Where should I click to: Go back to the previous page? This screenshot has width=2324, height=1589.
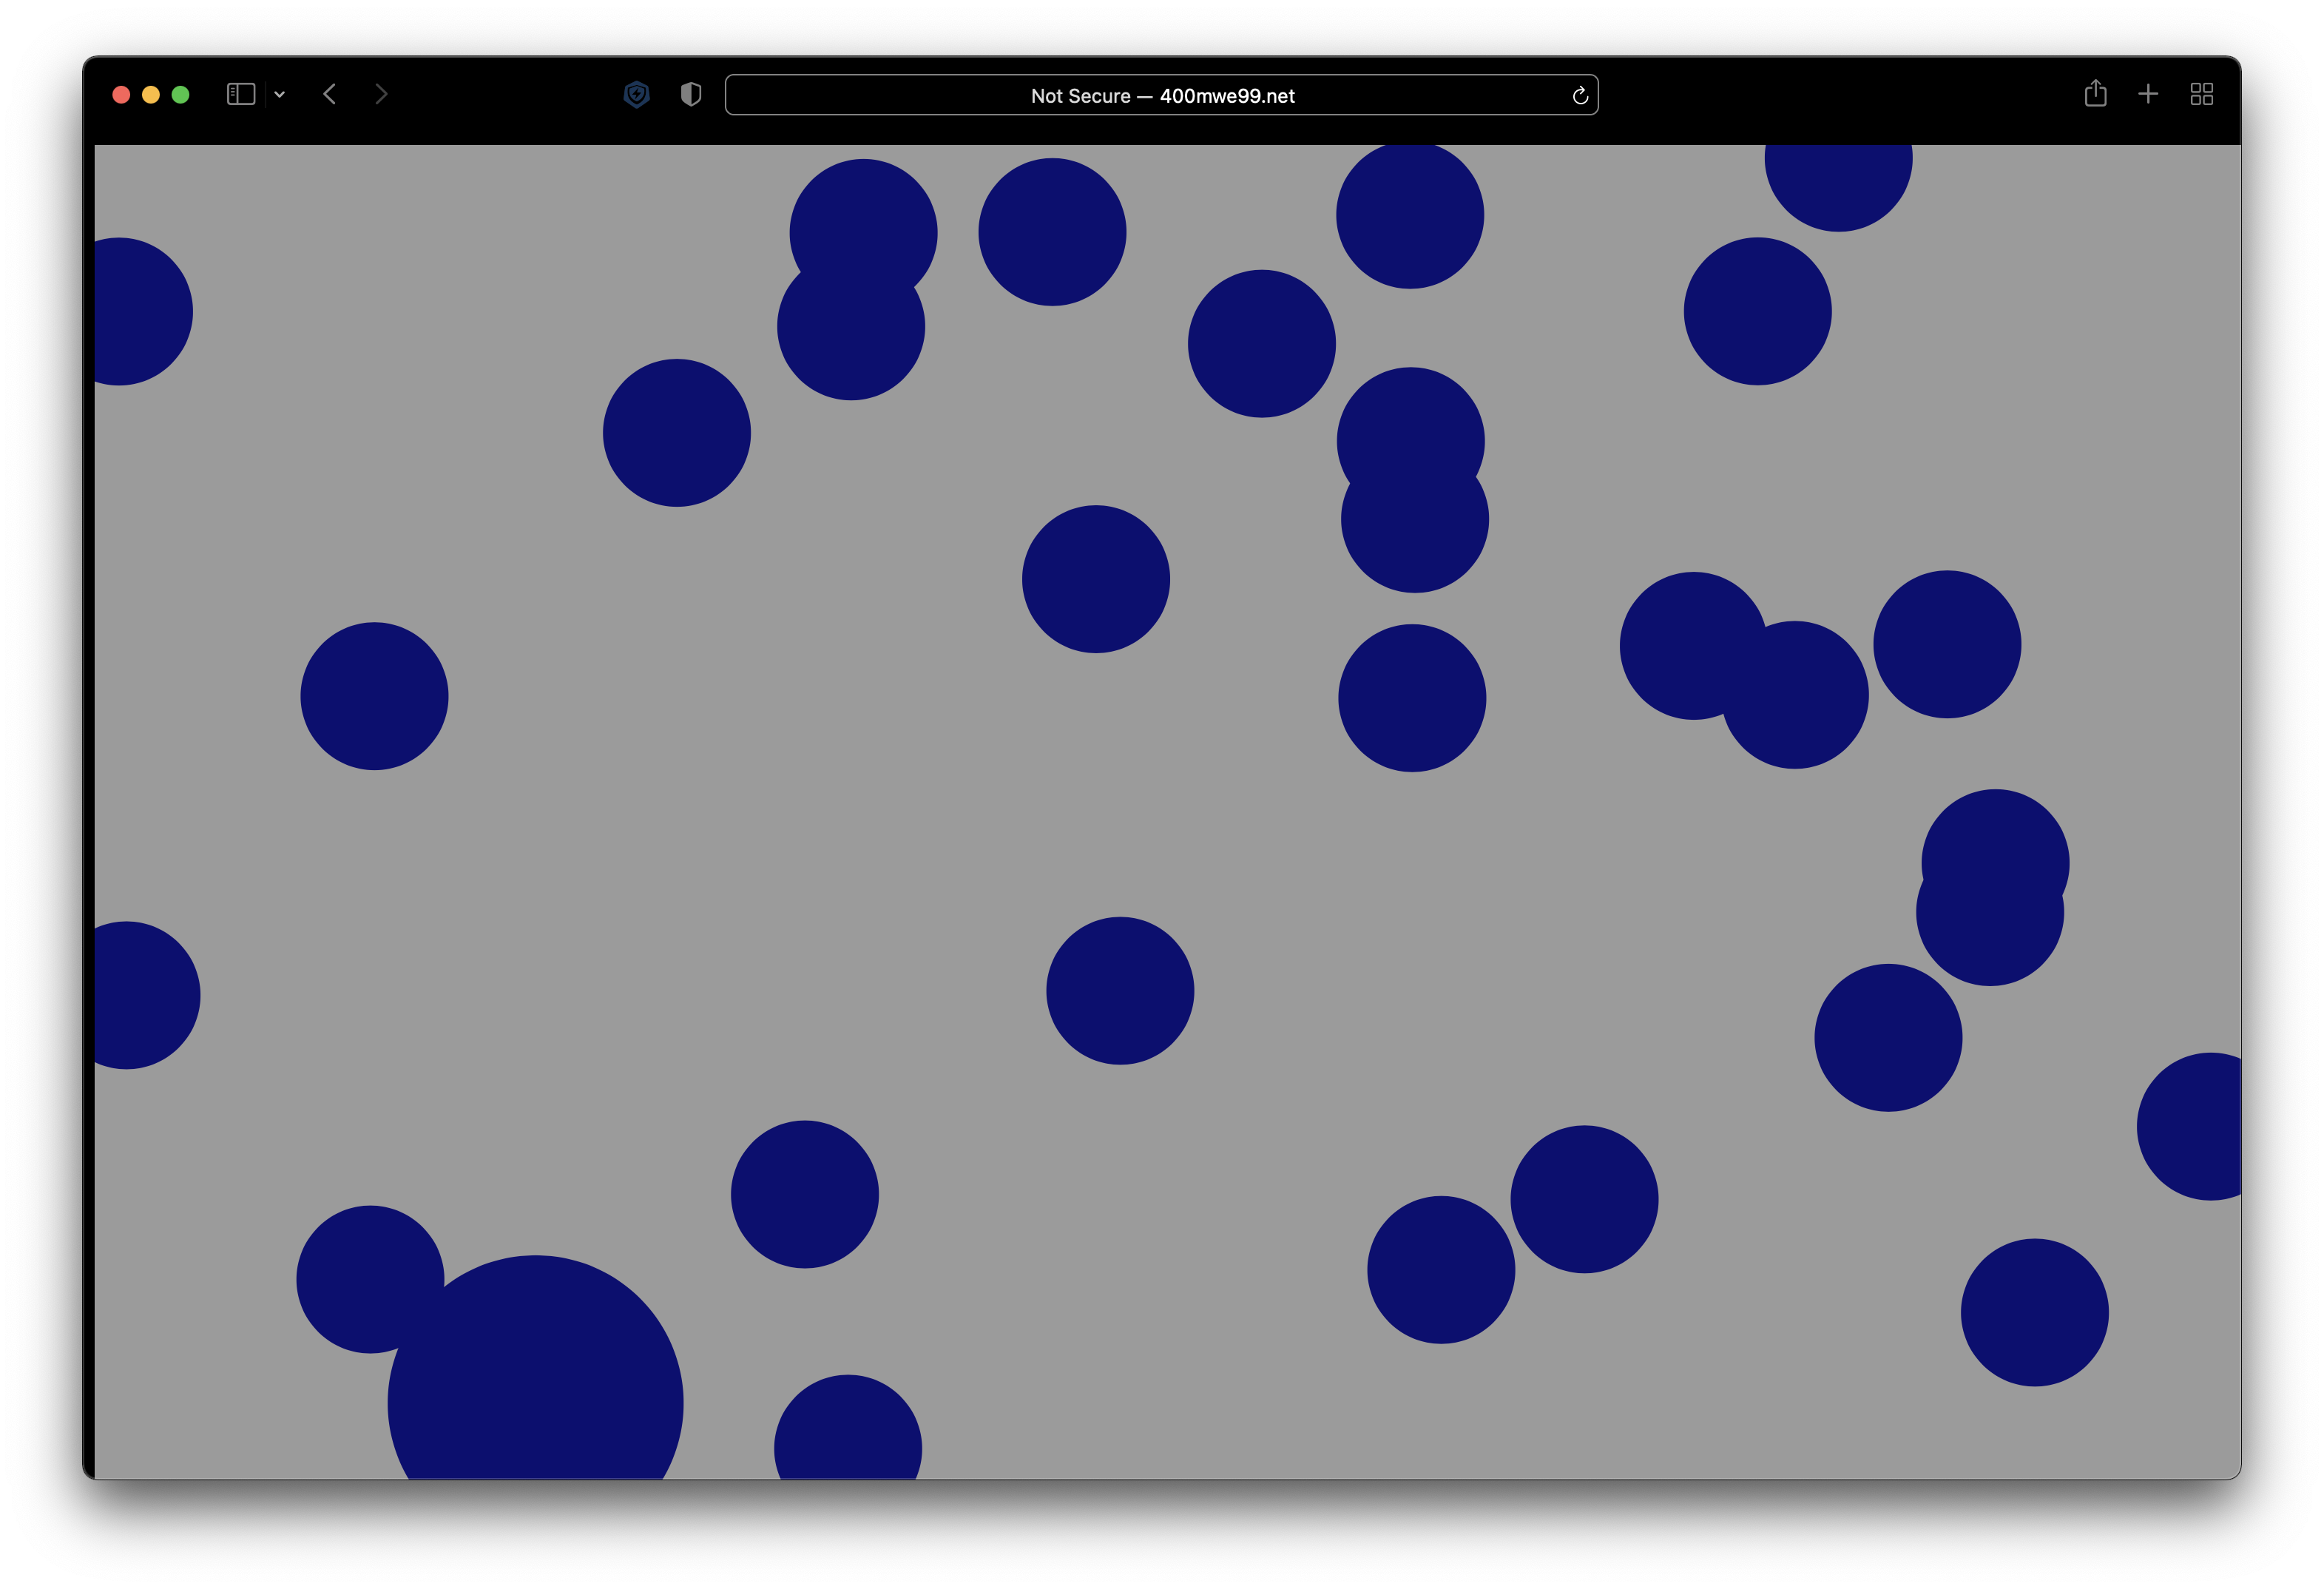330,94
